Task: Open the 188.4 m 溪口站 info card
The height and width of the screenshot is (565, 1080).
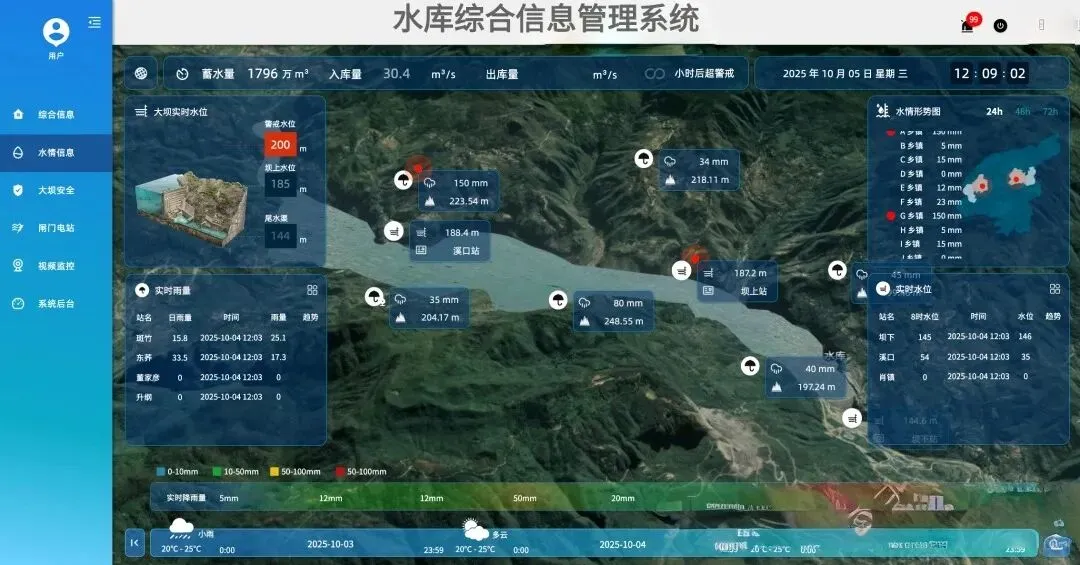Action: (x=450, y=241)
